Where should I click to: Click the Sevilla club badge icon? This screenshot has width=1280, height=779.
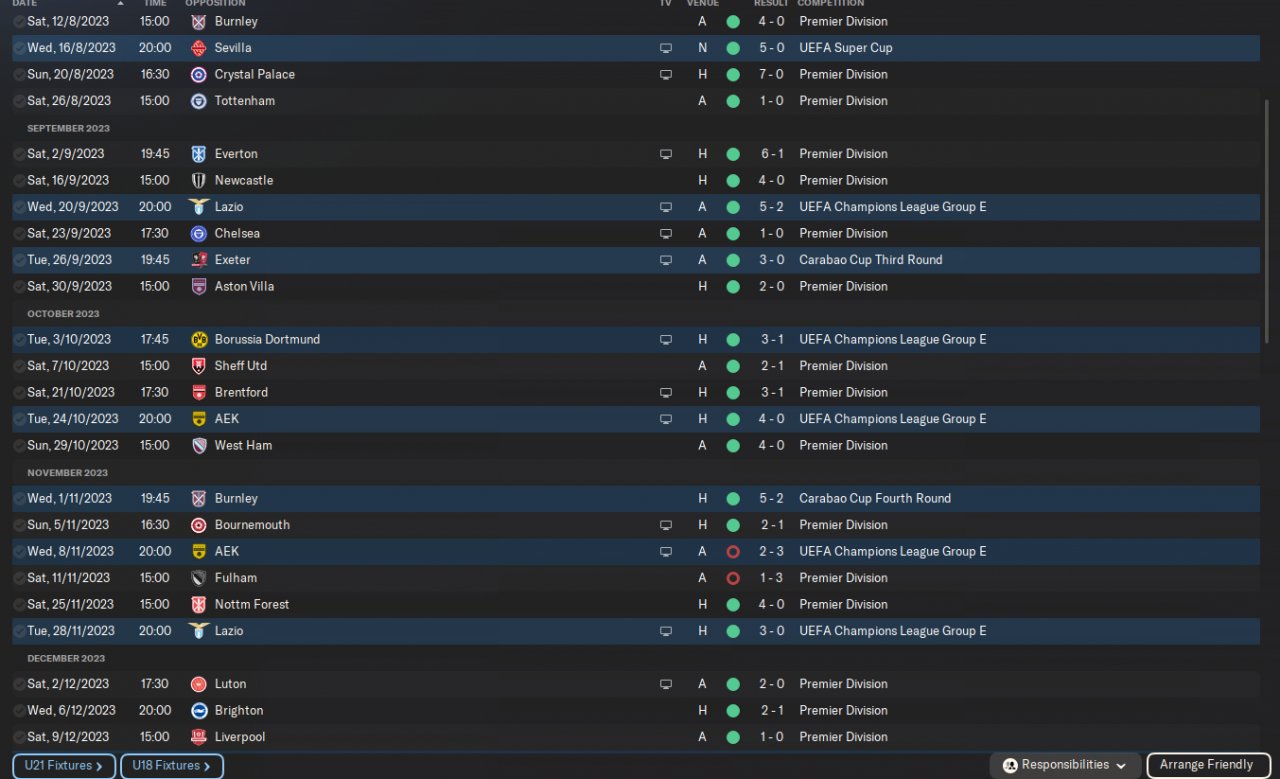(198, 48)
